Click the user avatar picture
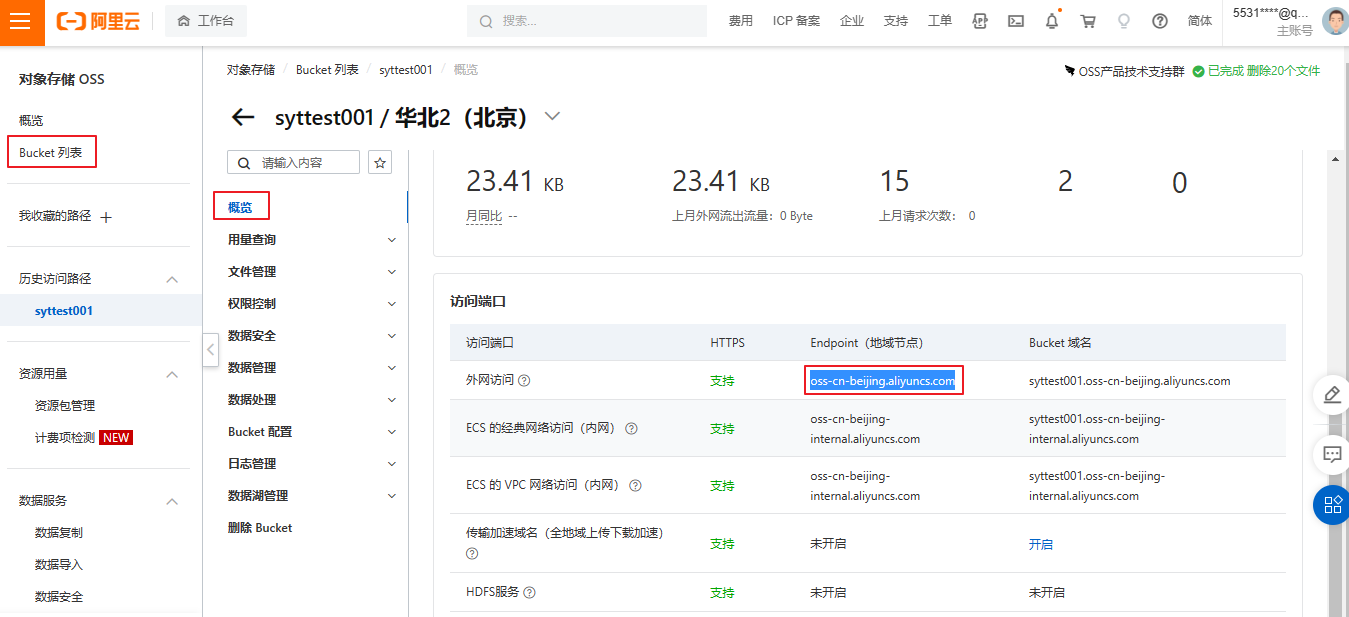 [x=1335, y=21]
